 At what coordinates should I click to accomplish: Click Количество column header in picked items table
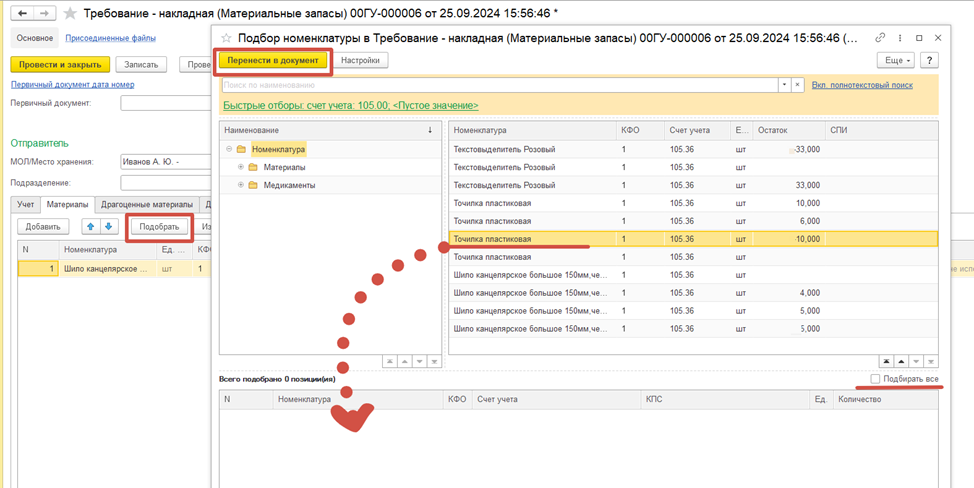(x=885, y=400)
